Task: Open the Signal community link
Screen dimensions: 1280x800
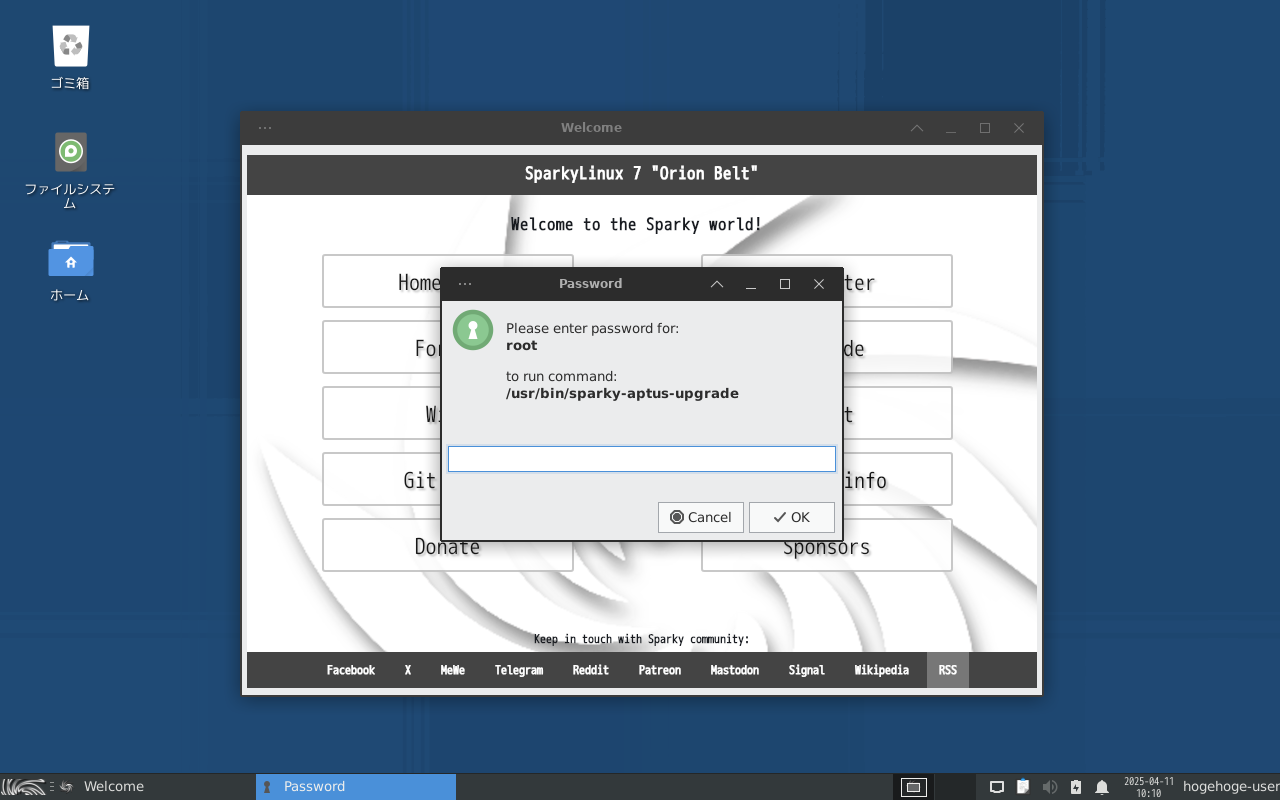Action: [807, 670]
